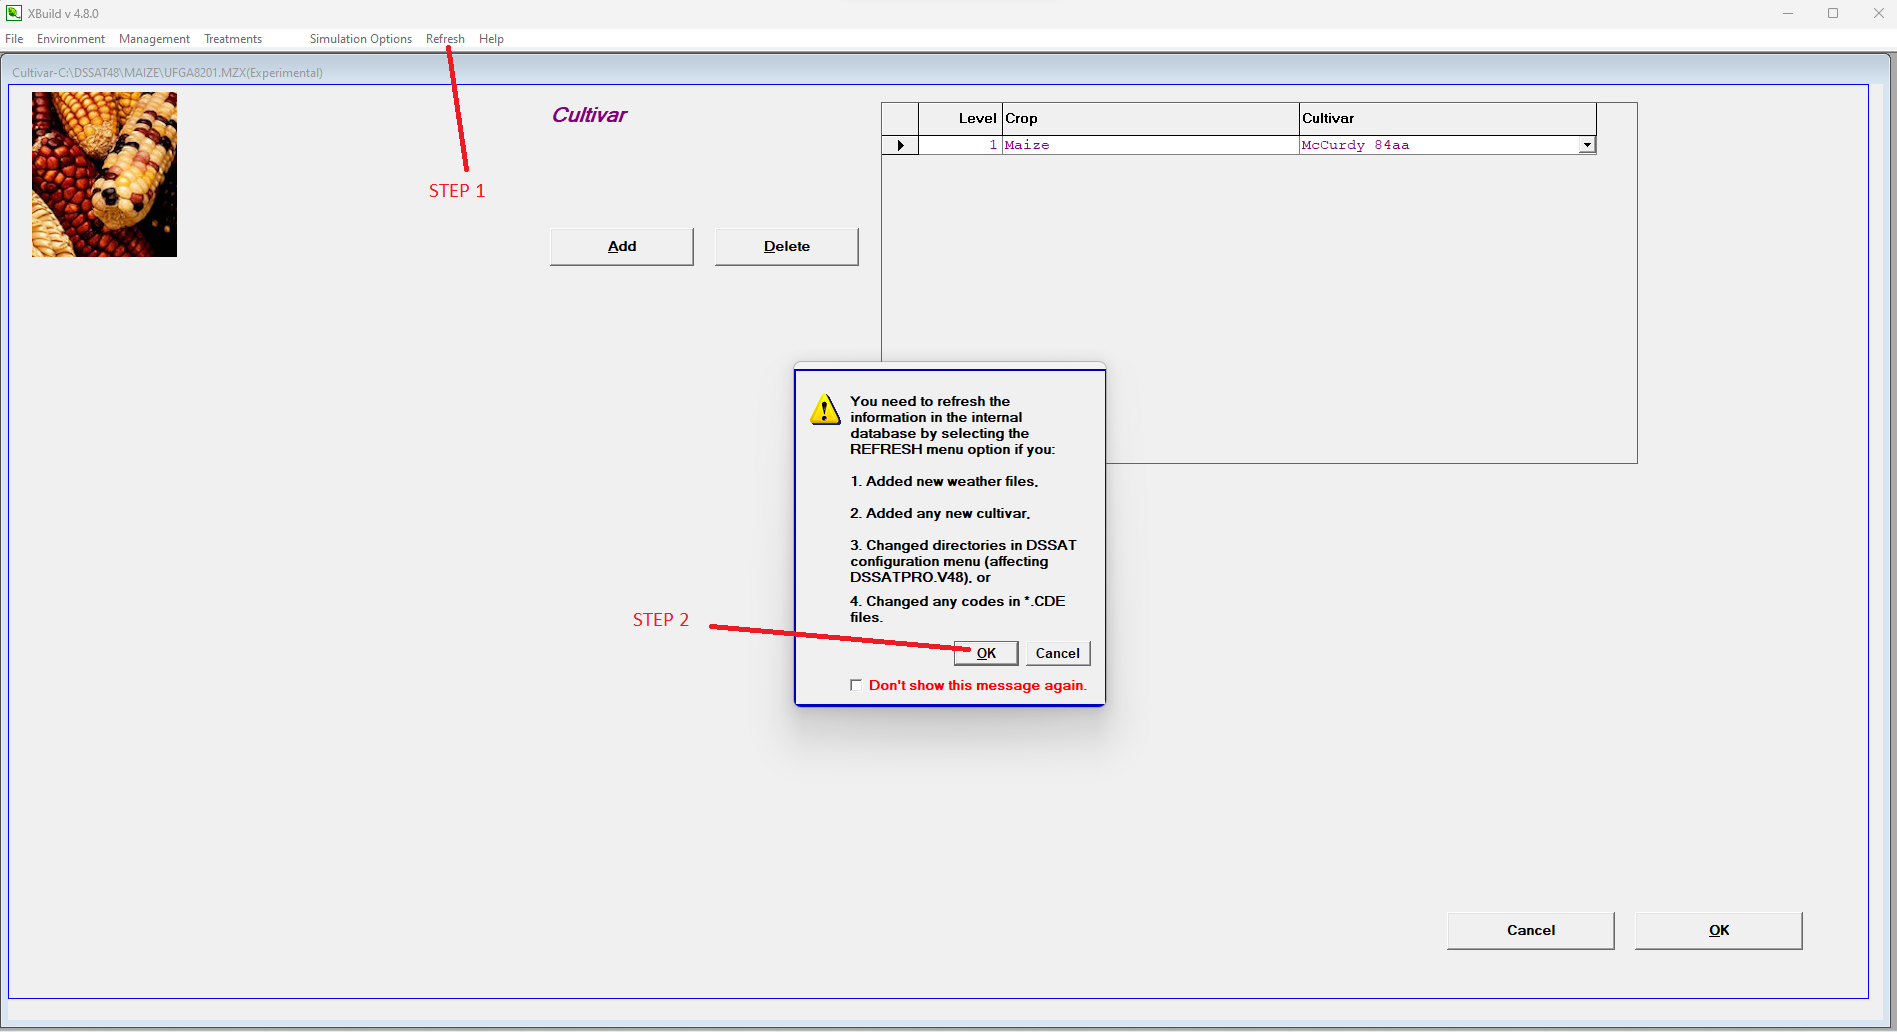Confirm the refresh warning dialog with OK

(x=986, y=653)
